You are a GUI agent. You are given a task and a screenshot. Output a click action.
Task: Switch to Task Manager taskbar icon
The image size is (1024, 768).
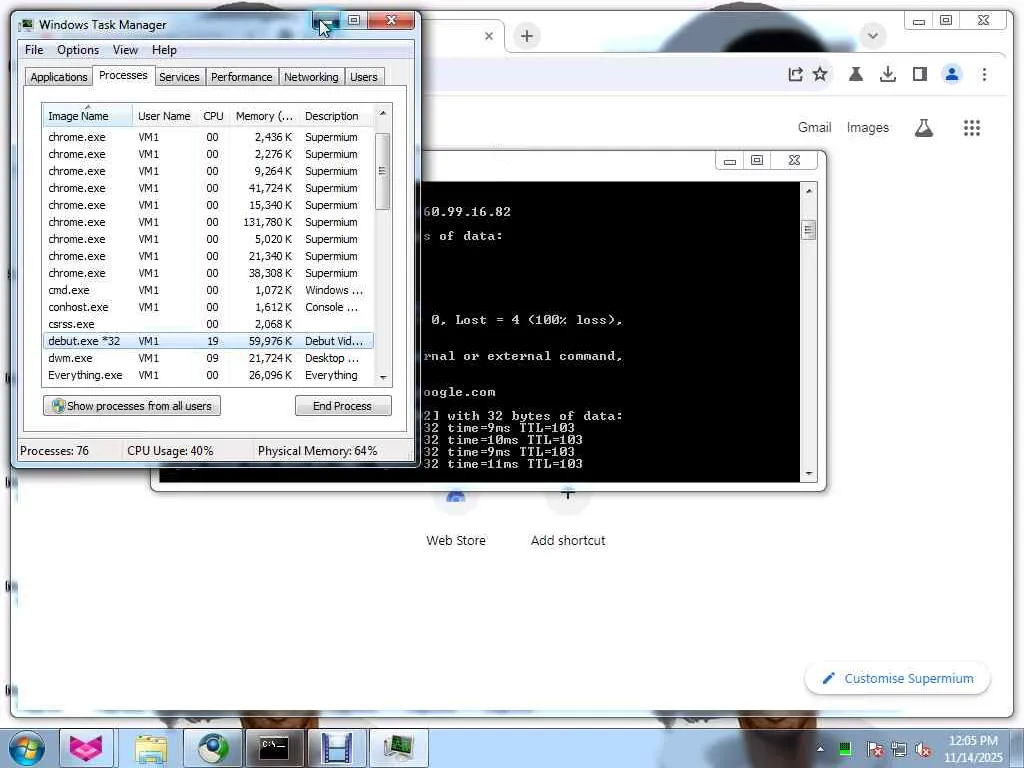tap(398, 748)
